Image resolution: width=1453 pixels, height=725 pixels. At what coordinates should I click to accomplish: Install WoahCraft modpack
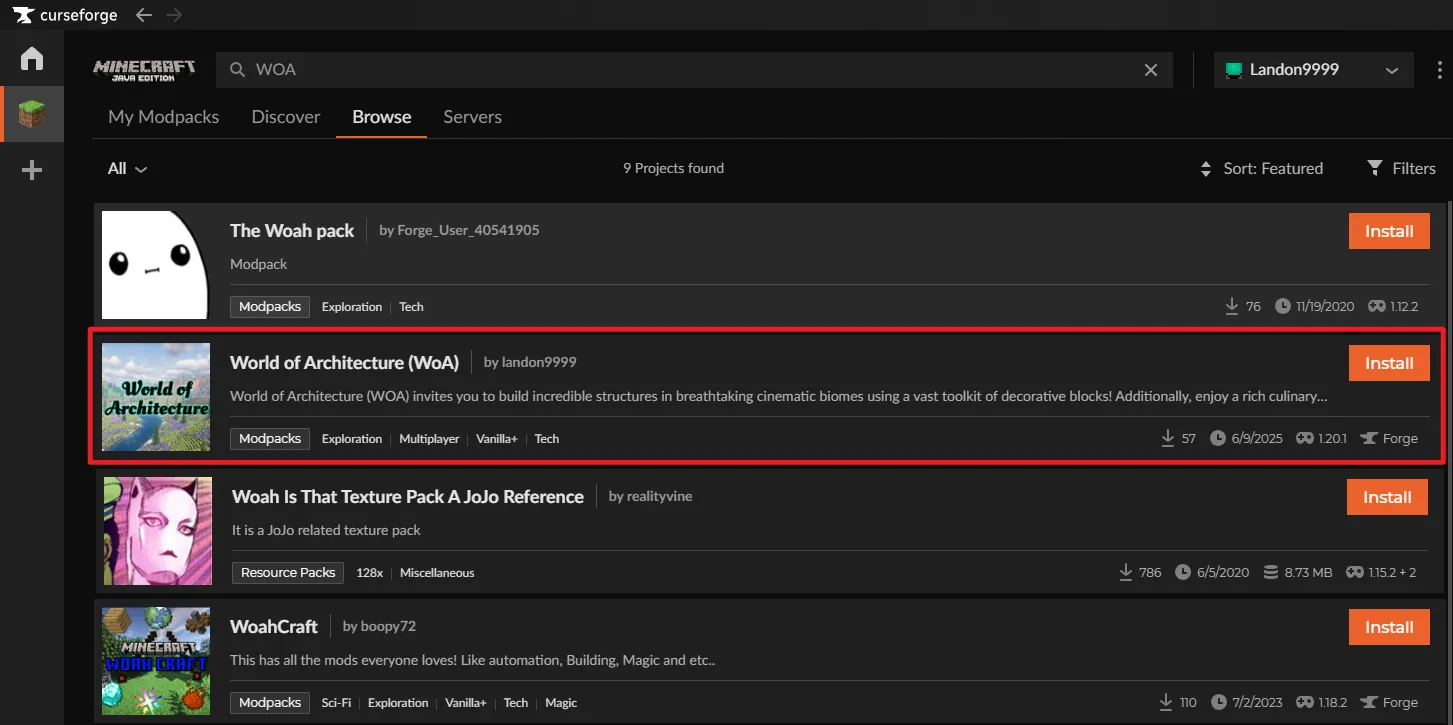pos(1388,627)
